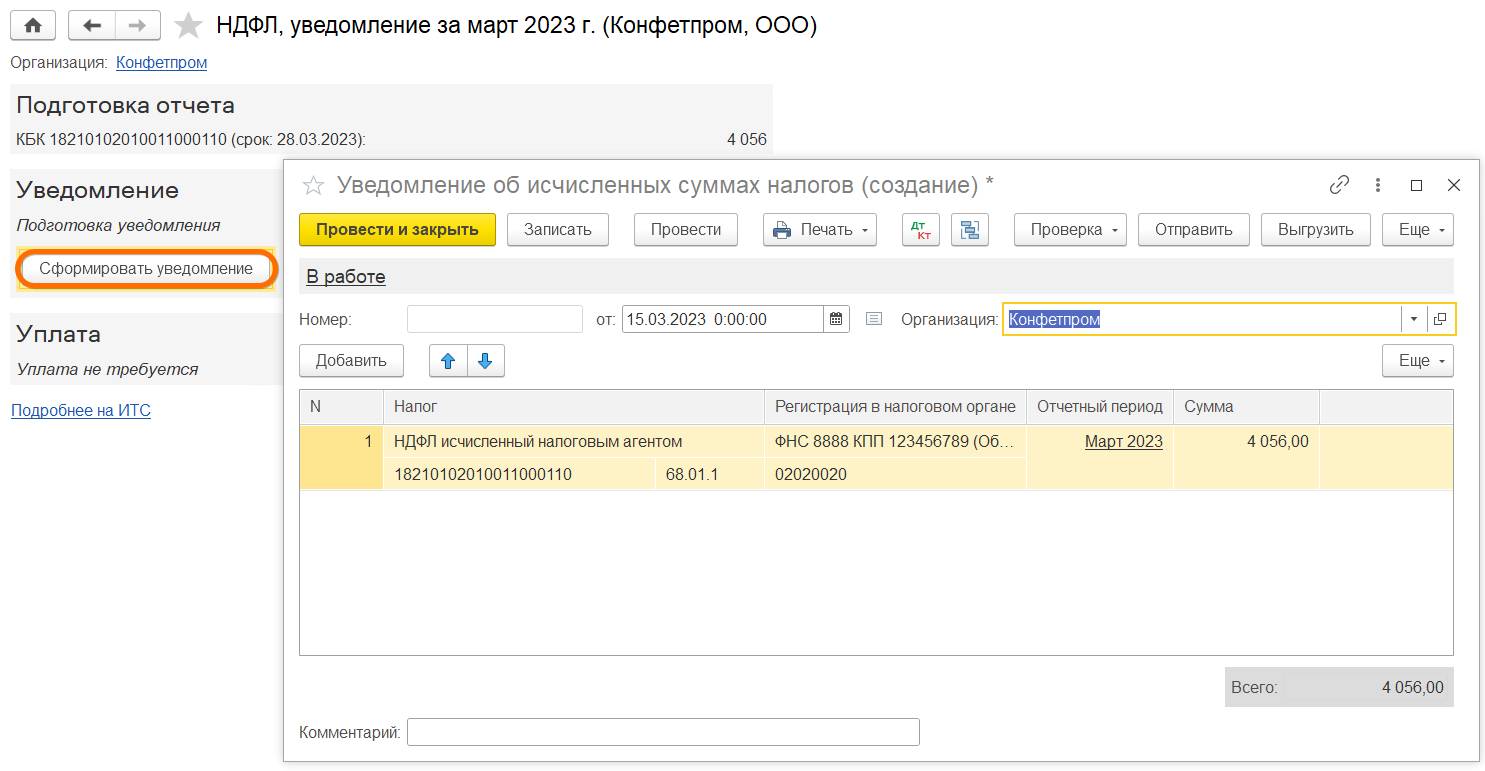Viewport: 1485px width, 771px height.
Task: Click the Комментарий input field
Action: click(x=662, y=732)
